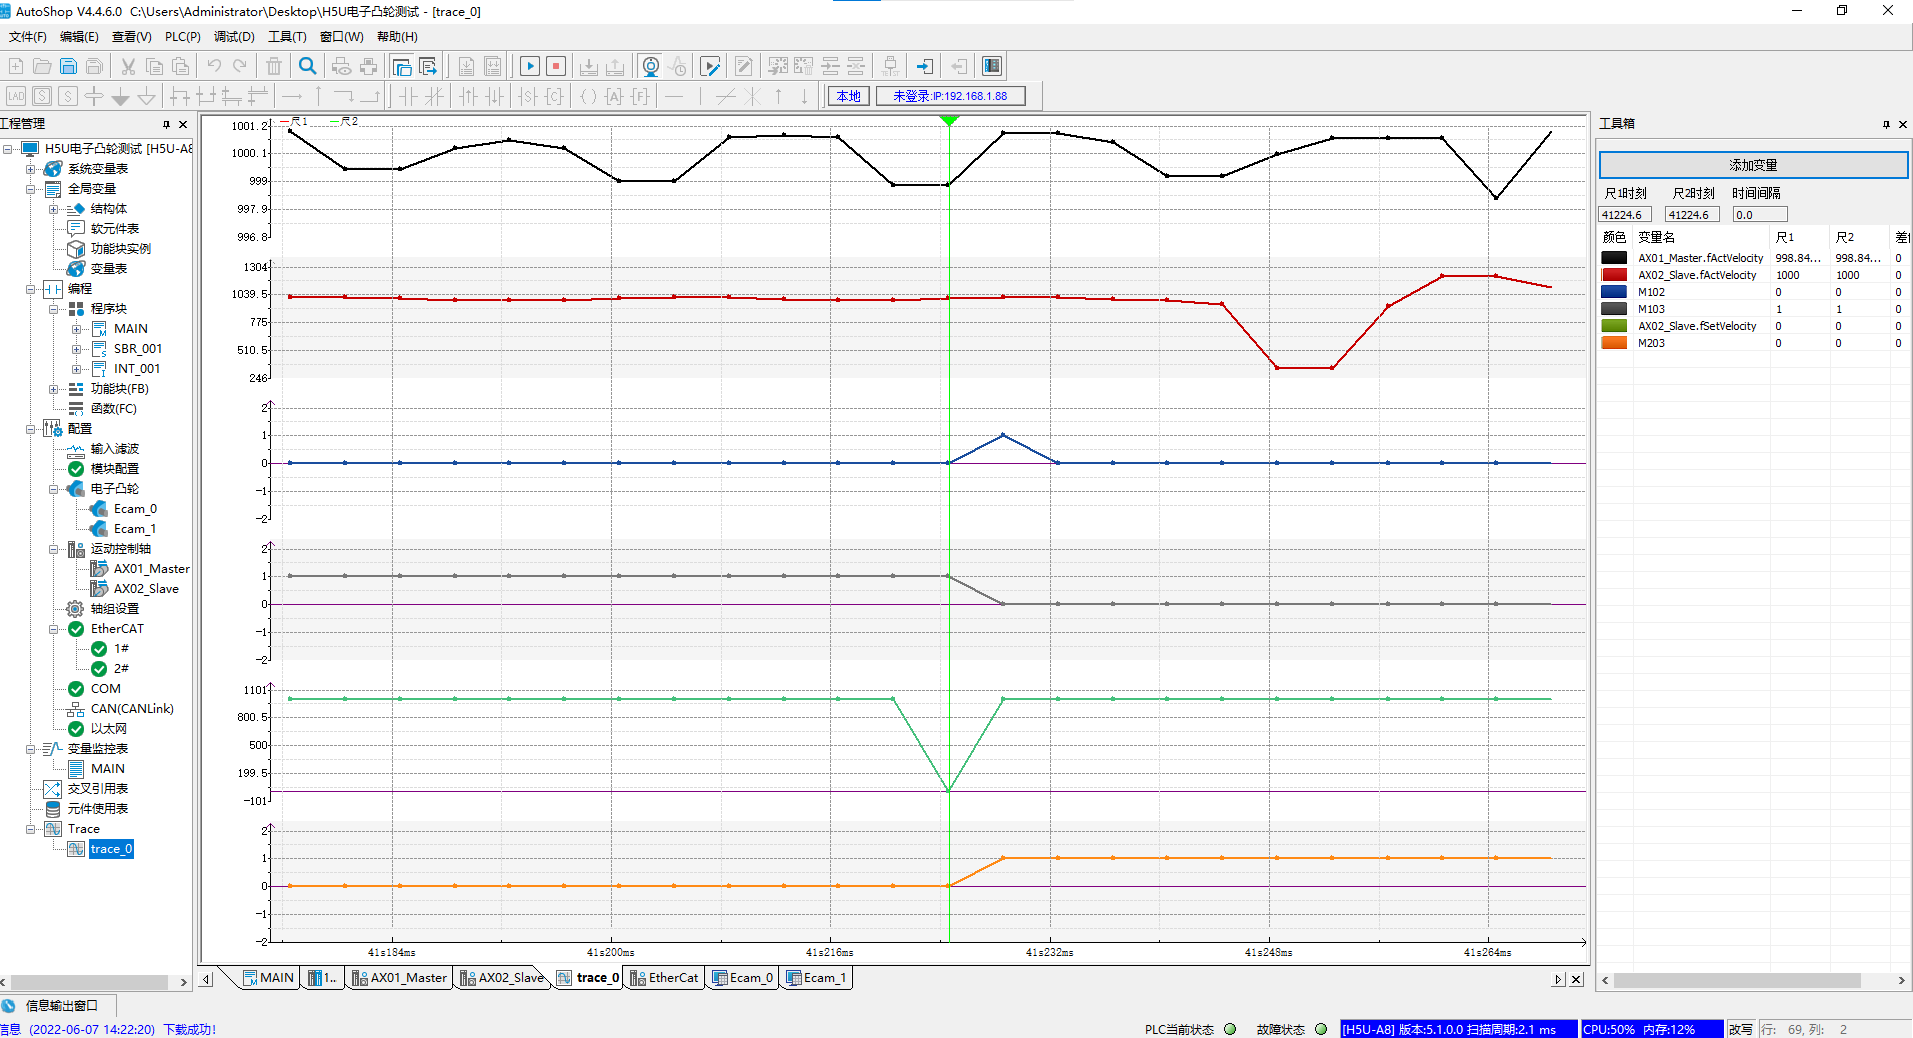Open the 文件(F) menu
Image resolution: width=1913 pixels, height=1038 pixels.
[x=28, y=37]
